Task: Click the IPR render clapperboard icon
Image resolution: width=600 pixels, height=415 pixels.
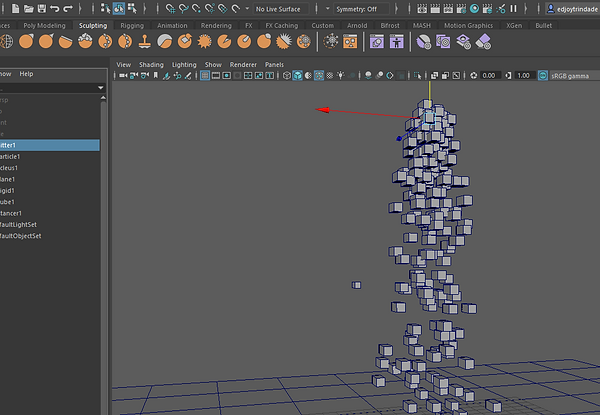Action: [x=448, y=8]
